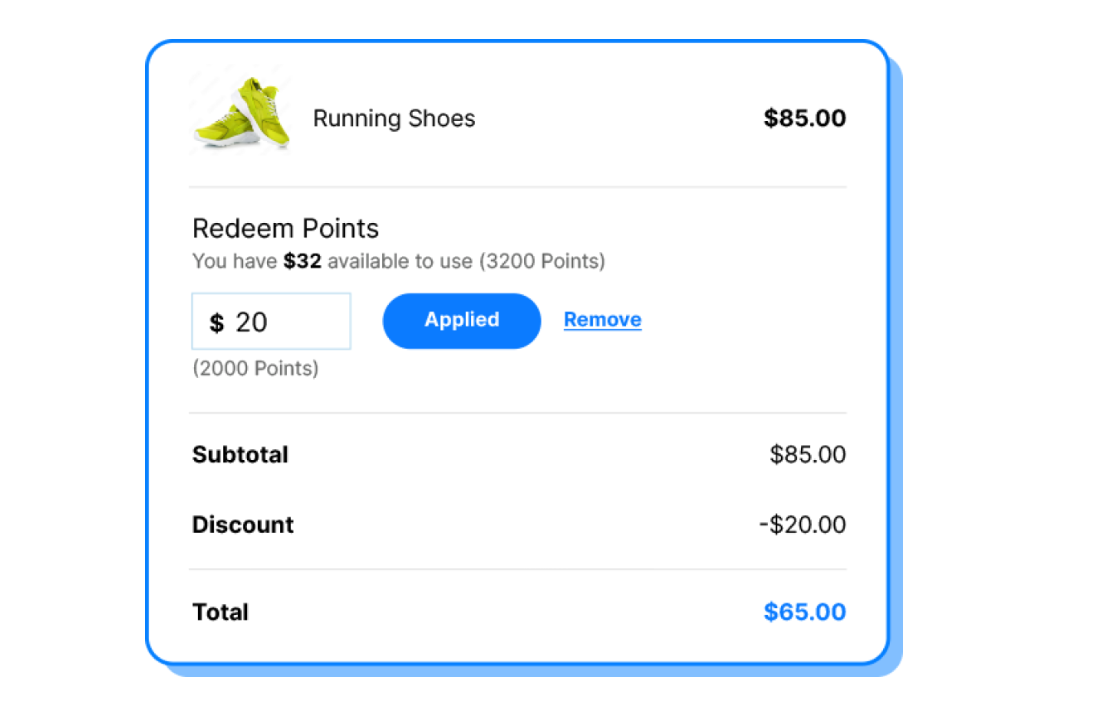The image size is (1100, 706).
Task: Click the Total label
Action: pyautogui.click(x=220, y=612)
